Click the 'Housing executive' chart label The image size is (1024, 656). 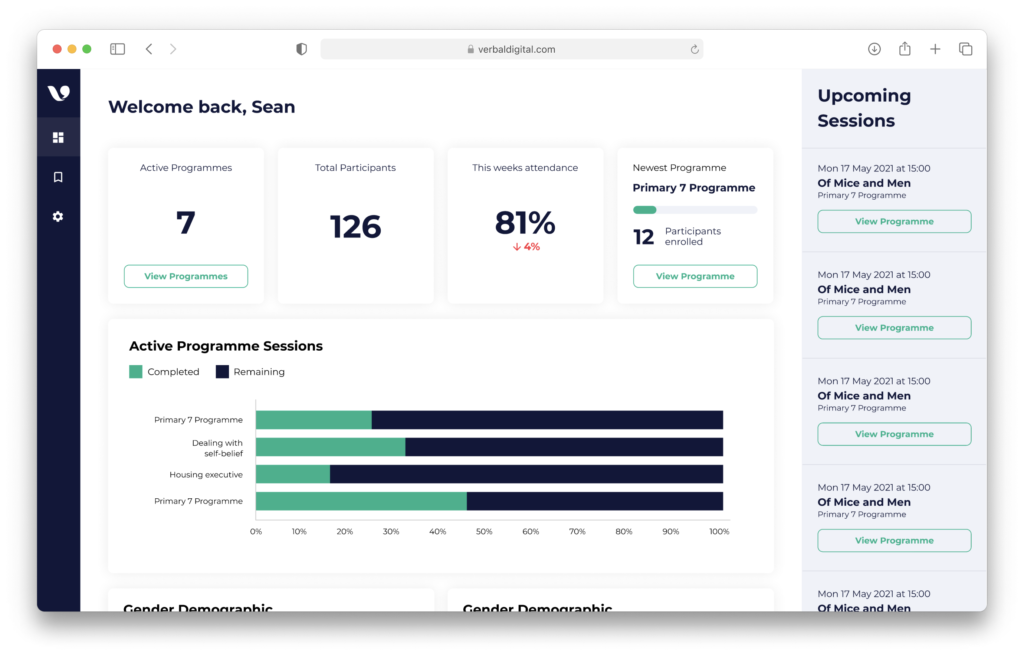[x=206, y=475]
